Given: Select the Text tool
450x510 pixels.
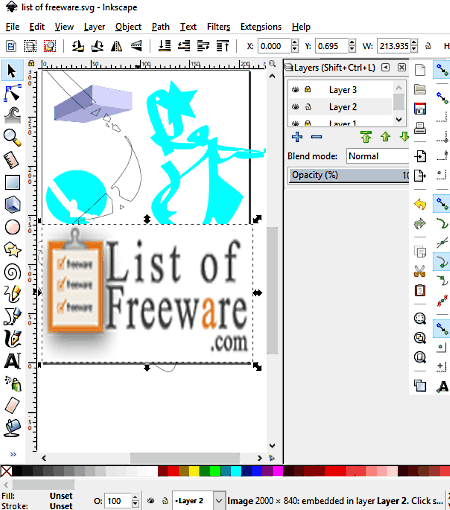Looking at the screenshot, I should (x=12, y=361).
